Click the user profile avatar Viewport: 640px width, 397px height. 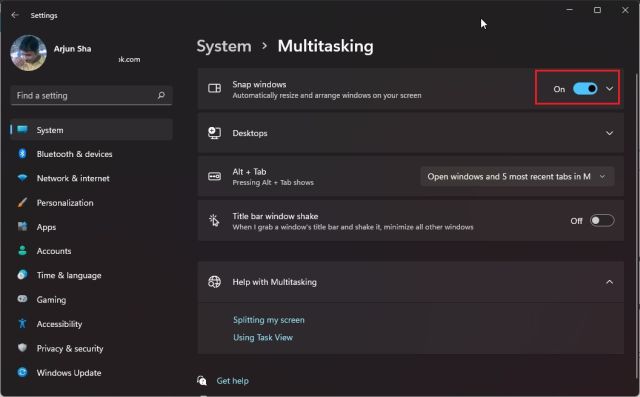(x=29, y=53)
